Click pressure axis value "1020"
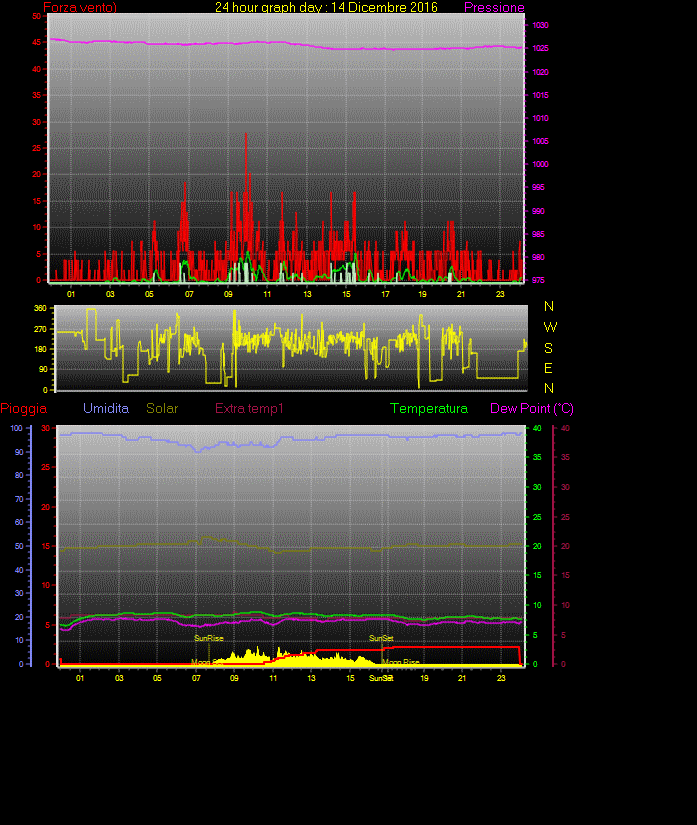697x825 pixels. pos(540,72)
